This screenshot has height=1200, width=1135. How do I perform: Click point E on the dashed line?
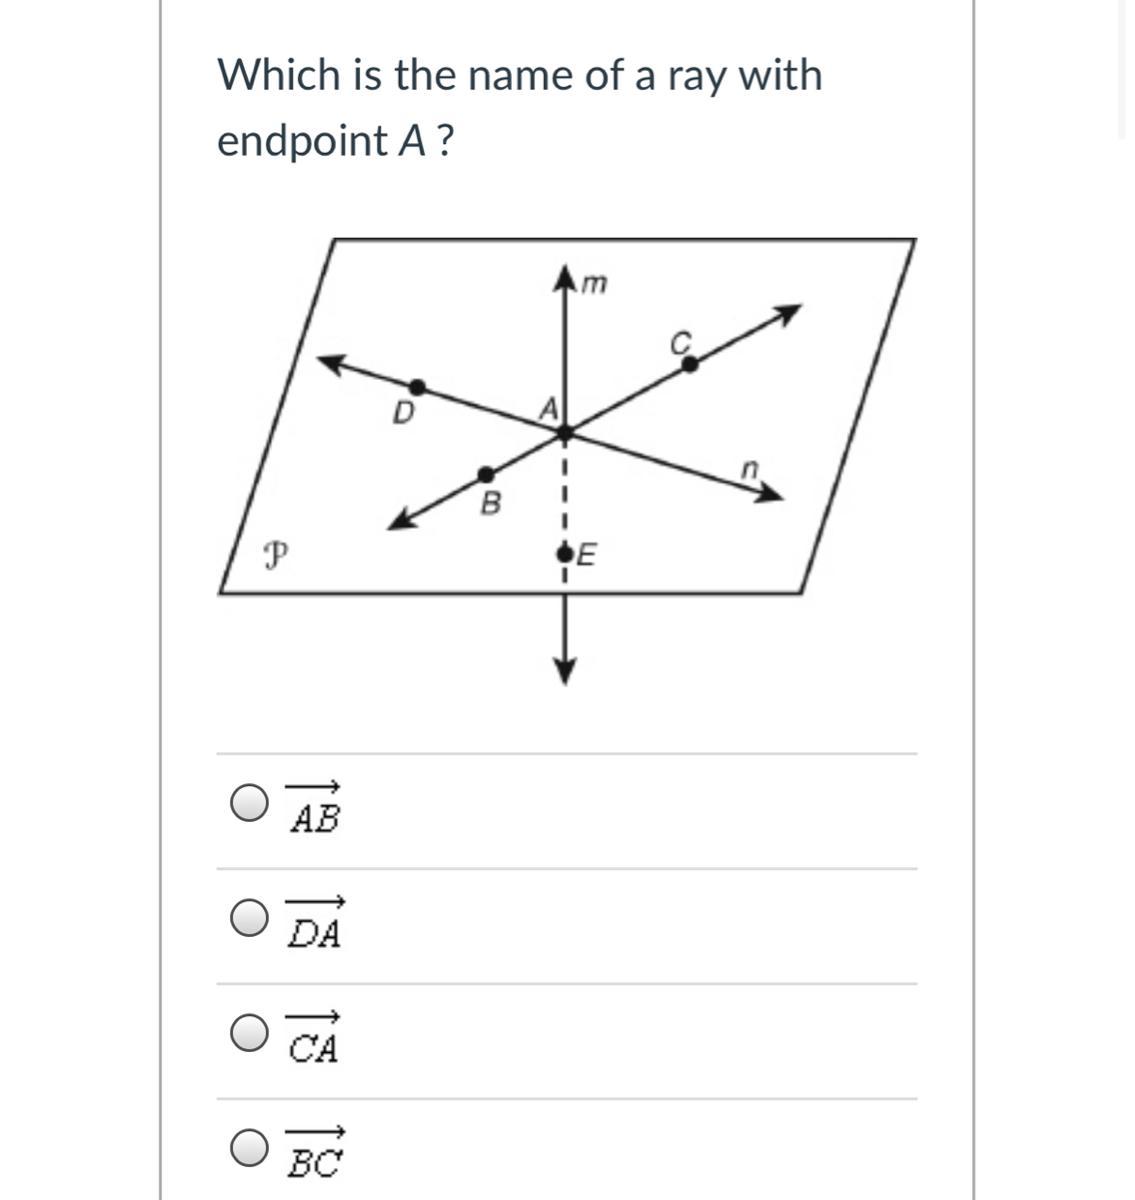point(565,551)
